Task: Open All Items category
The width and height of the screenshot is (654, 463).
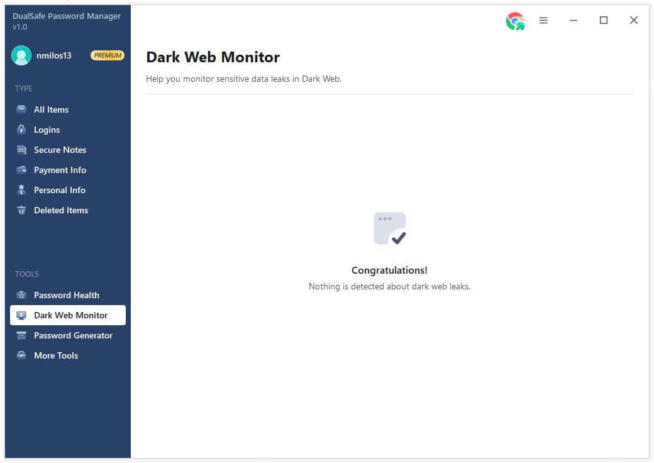Action: click(51, 110)
